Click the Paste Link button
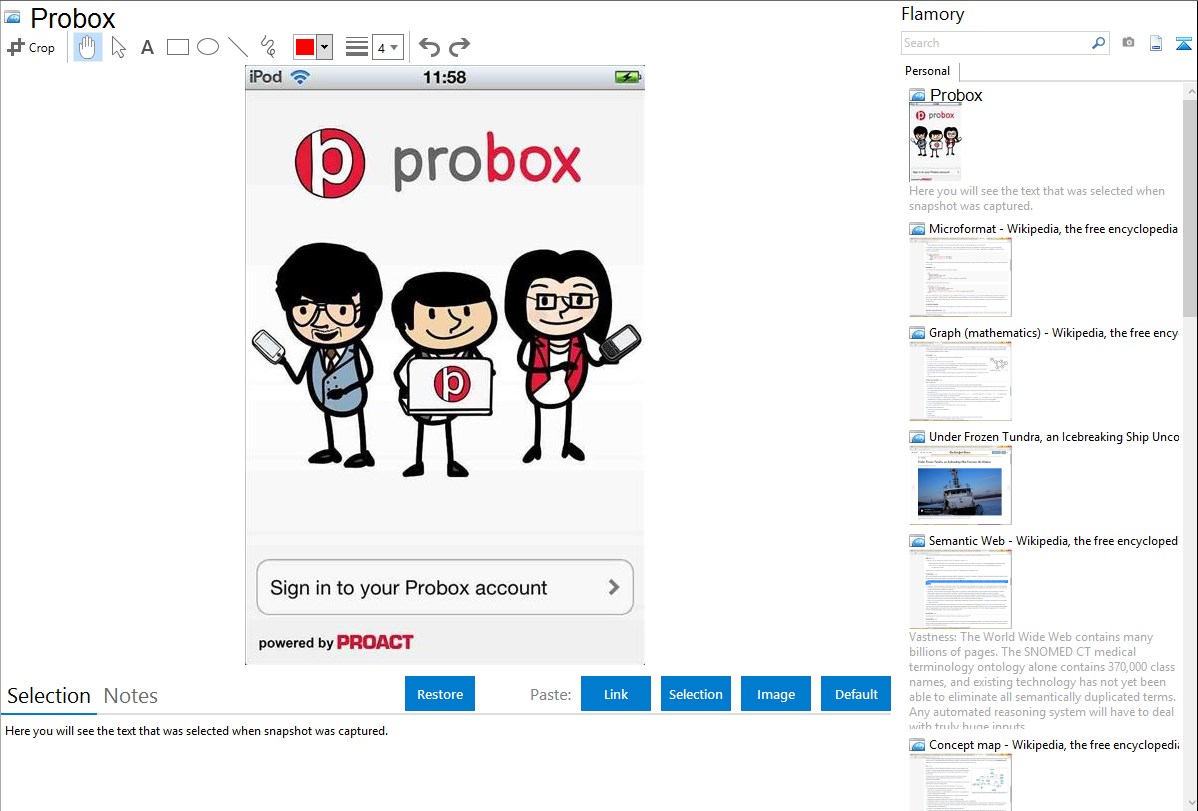1198x811 pixels. coord(616,694)
